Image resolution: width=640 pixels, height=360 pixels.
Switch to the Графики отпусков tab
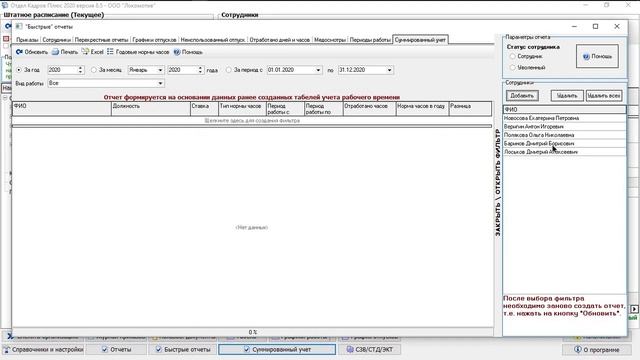(154, 40)
